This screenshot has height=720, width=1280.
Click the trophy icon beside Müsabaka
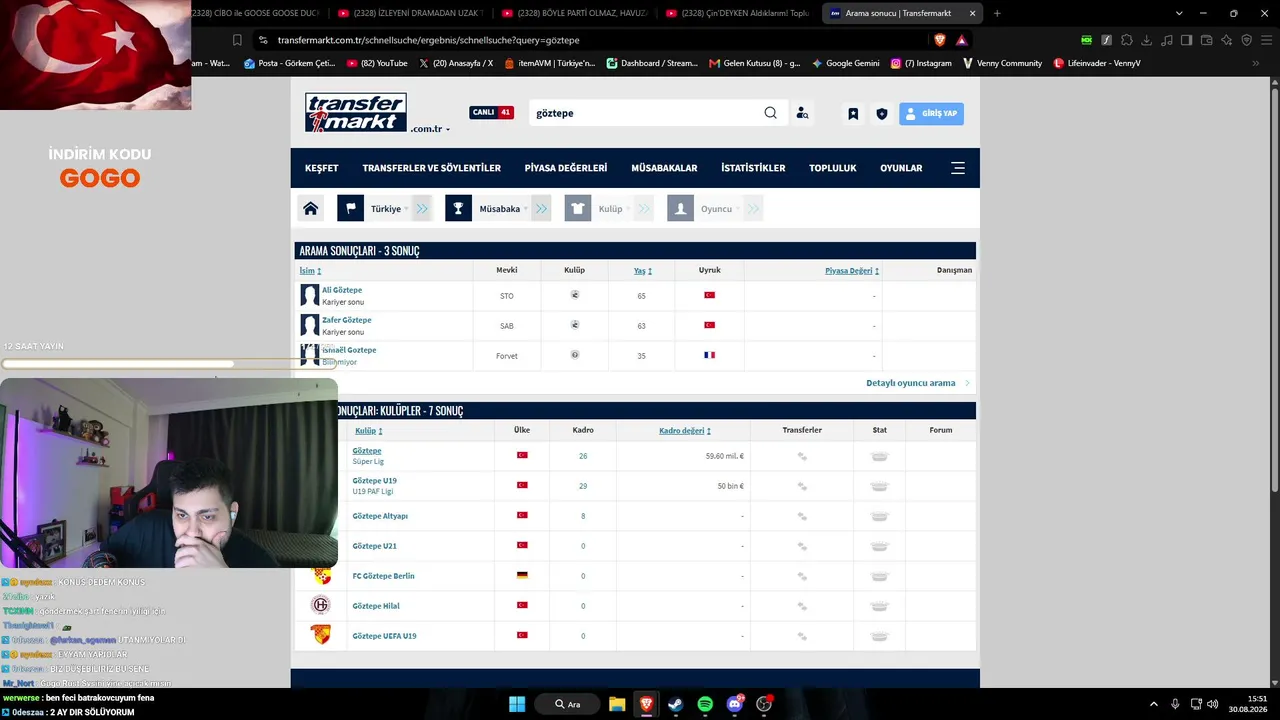(x=458, y=209)
